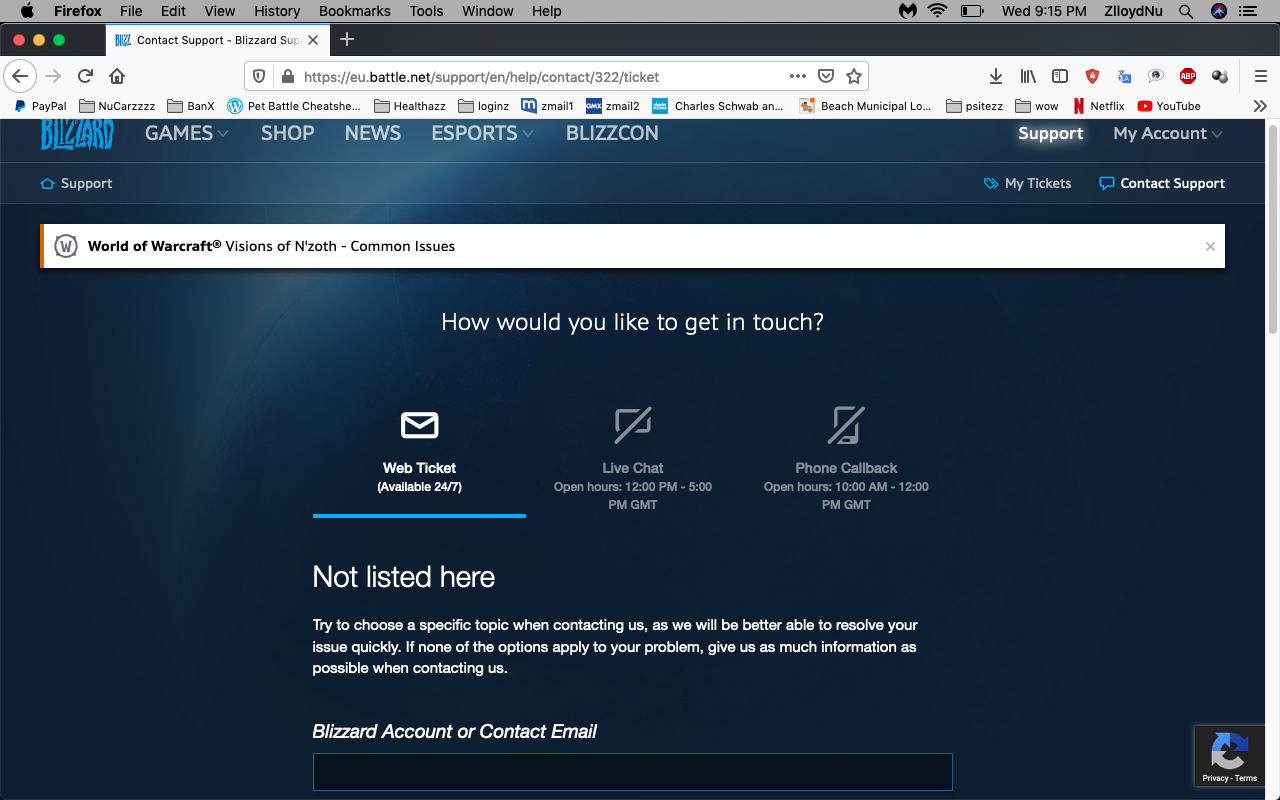Click the Live Chat icon
Image resolution: width=1280 pixels, height=800 pixels.
632,425
